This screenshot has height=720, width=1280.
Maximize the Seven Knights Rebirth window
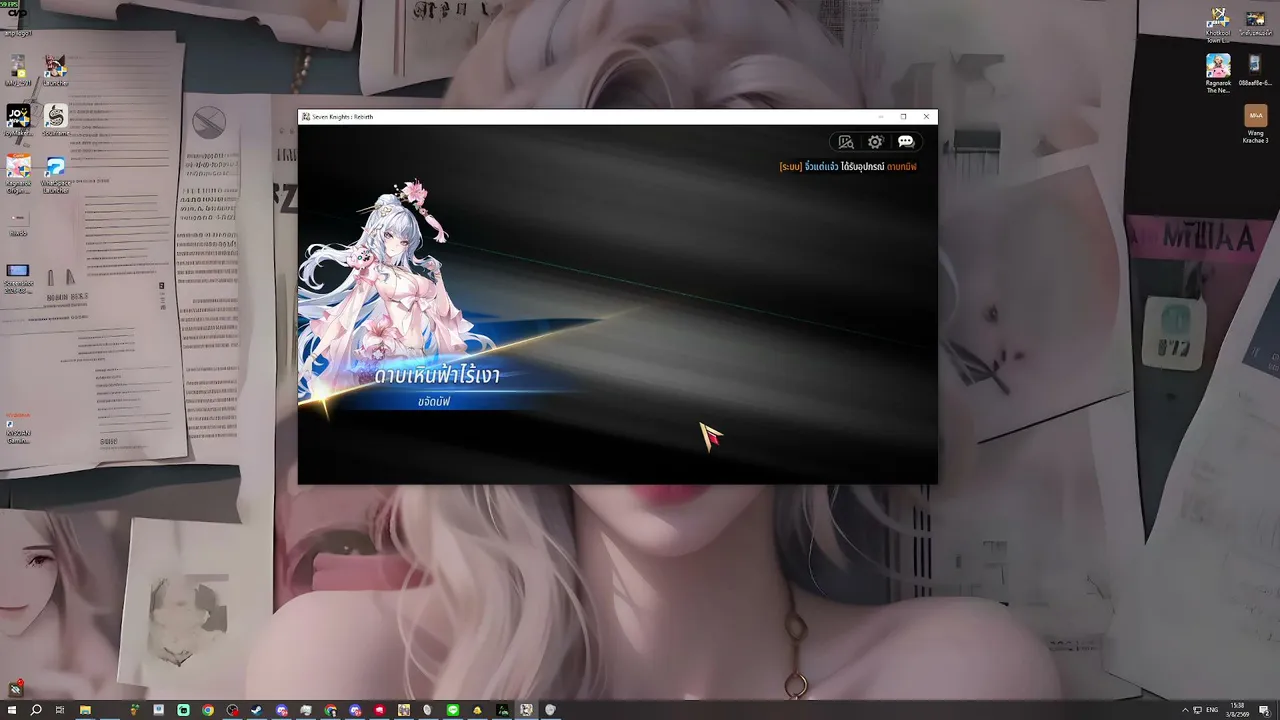click(x=903, y=117)
